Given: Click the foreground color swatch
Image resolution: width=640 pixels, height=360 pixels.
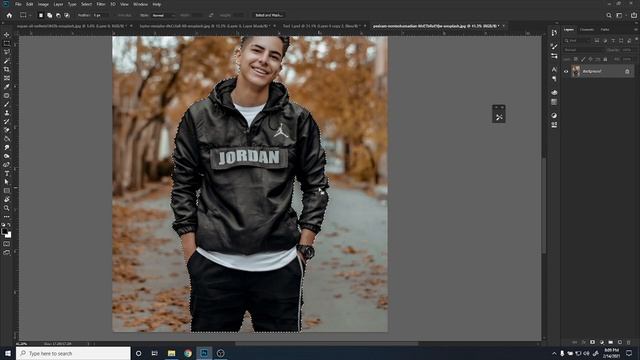Looking at the screenshot, I should point(4,231).
